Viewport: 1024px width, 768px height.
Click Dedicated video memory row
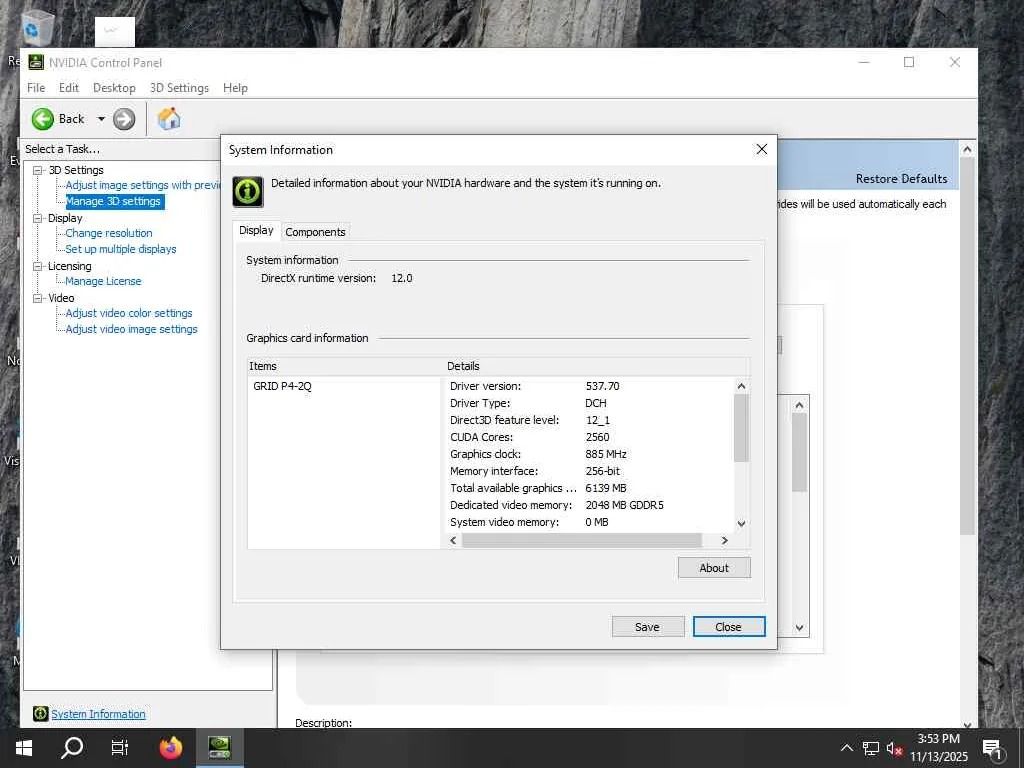[590, 505]
